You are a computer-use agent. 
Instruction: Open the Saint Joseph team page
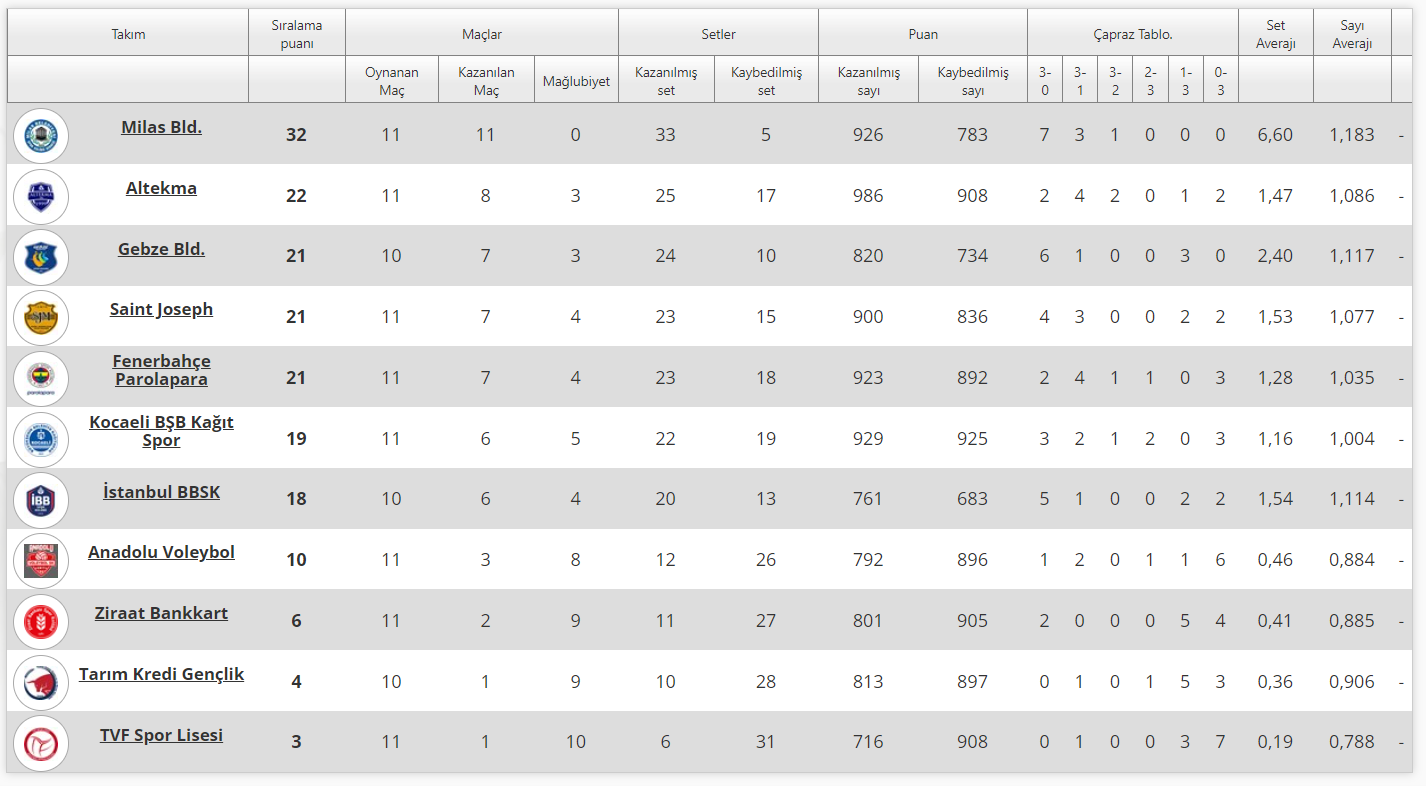coord(161,309)
